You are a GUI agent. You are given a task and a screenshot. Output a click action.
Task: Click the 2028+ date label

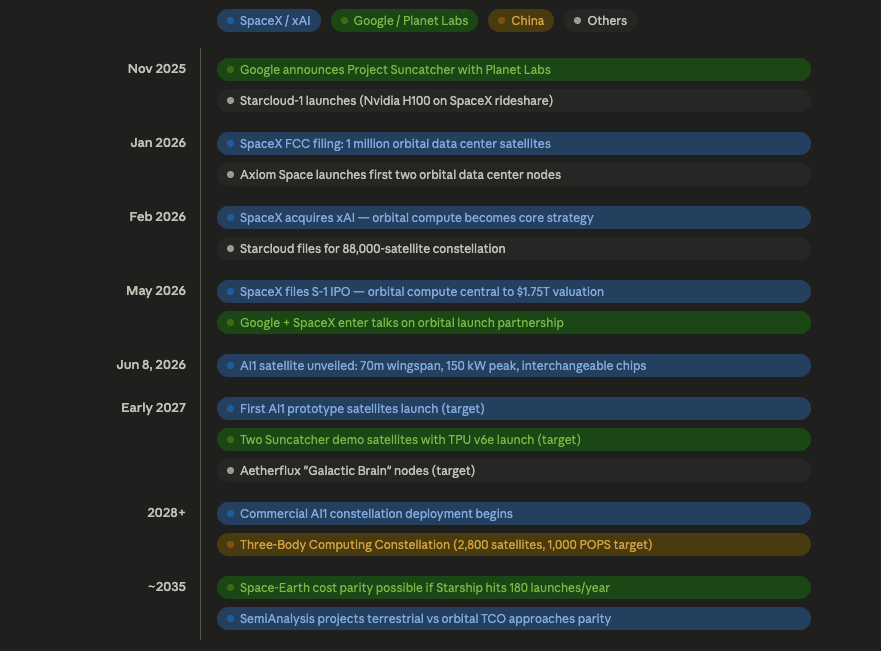(x=166, y=513)
